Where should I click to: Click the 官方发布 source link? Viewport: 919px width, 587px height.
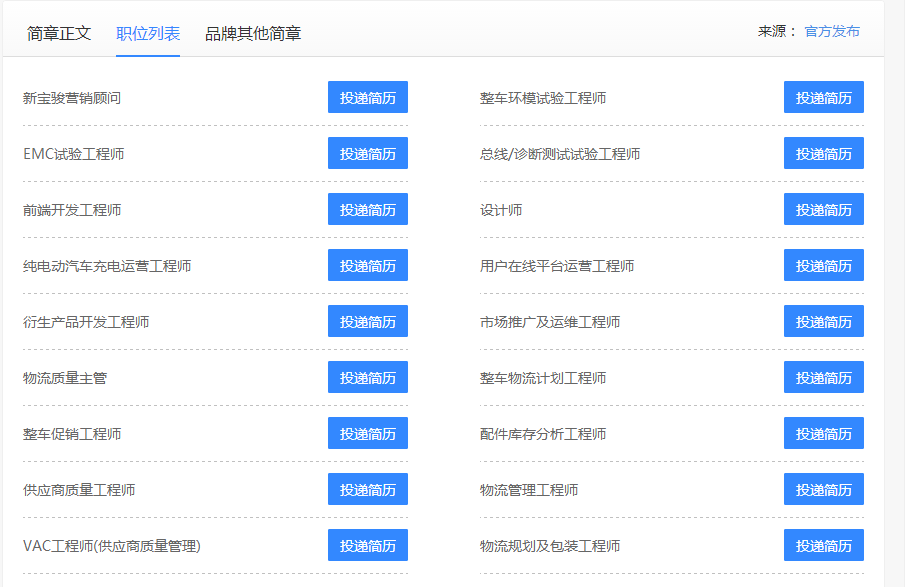tap(832, 31)
